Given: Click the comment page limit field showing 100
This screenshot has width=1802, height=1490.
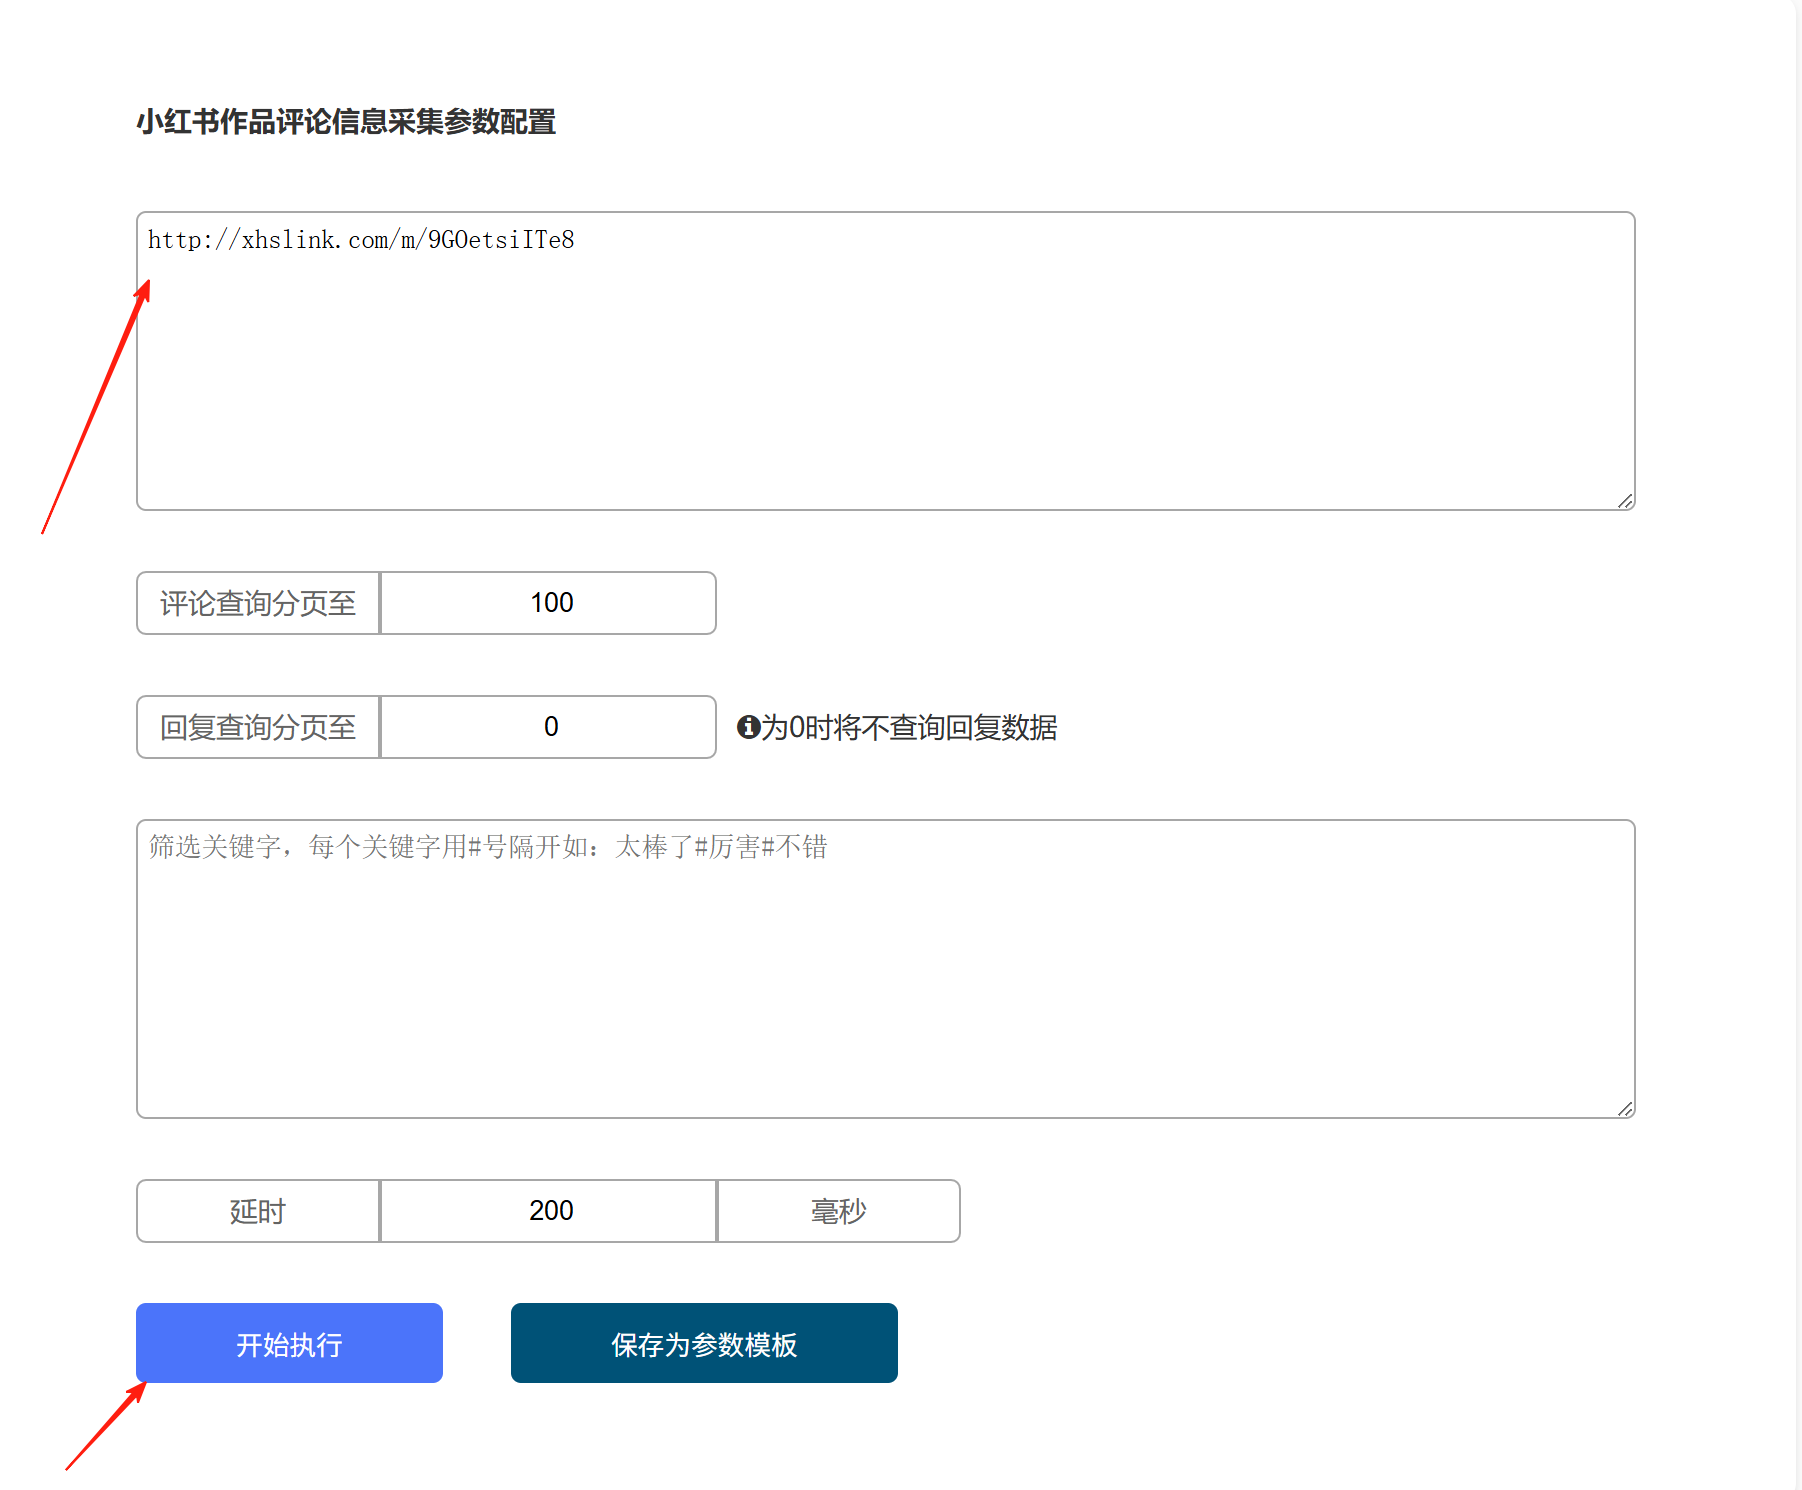Looking at the screenshot, I should point(549,603).
